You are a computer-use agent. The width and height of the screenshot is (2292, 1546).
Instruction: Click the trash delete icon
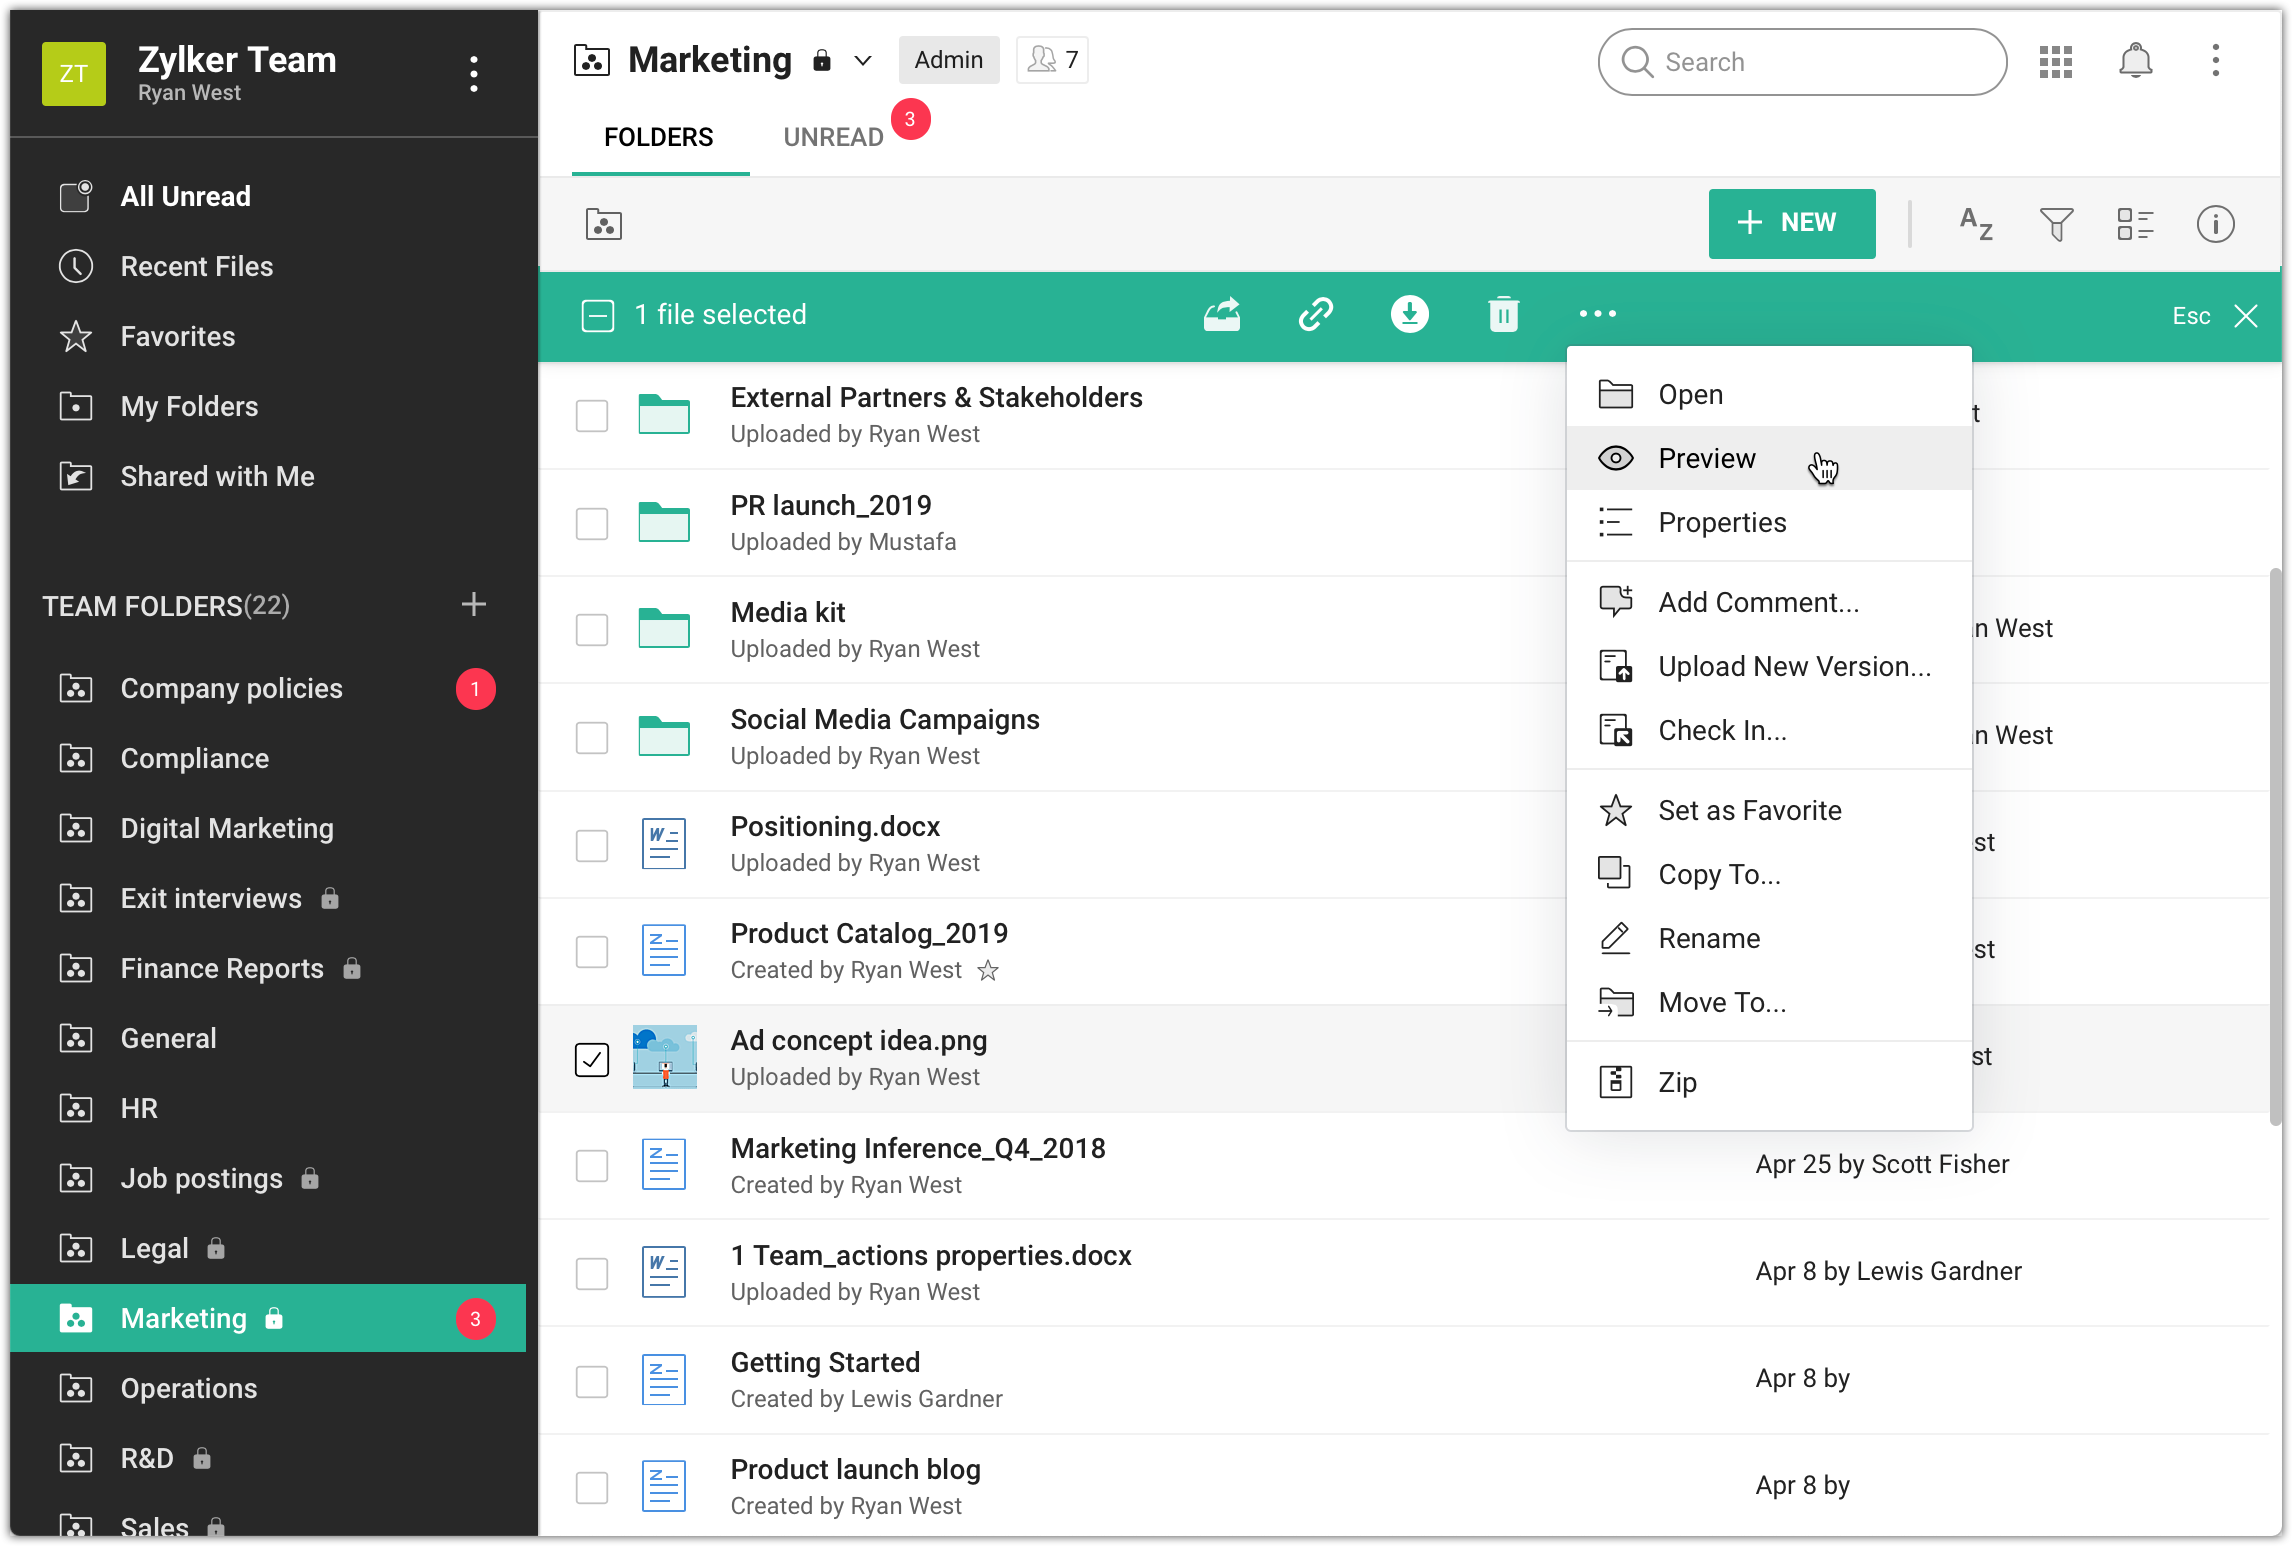coord(1503,315)
